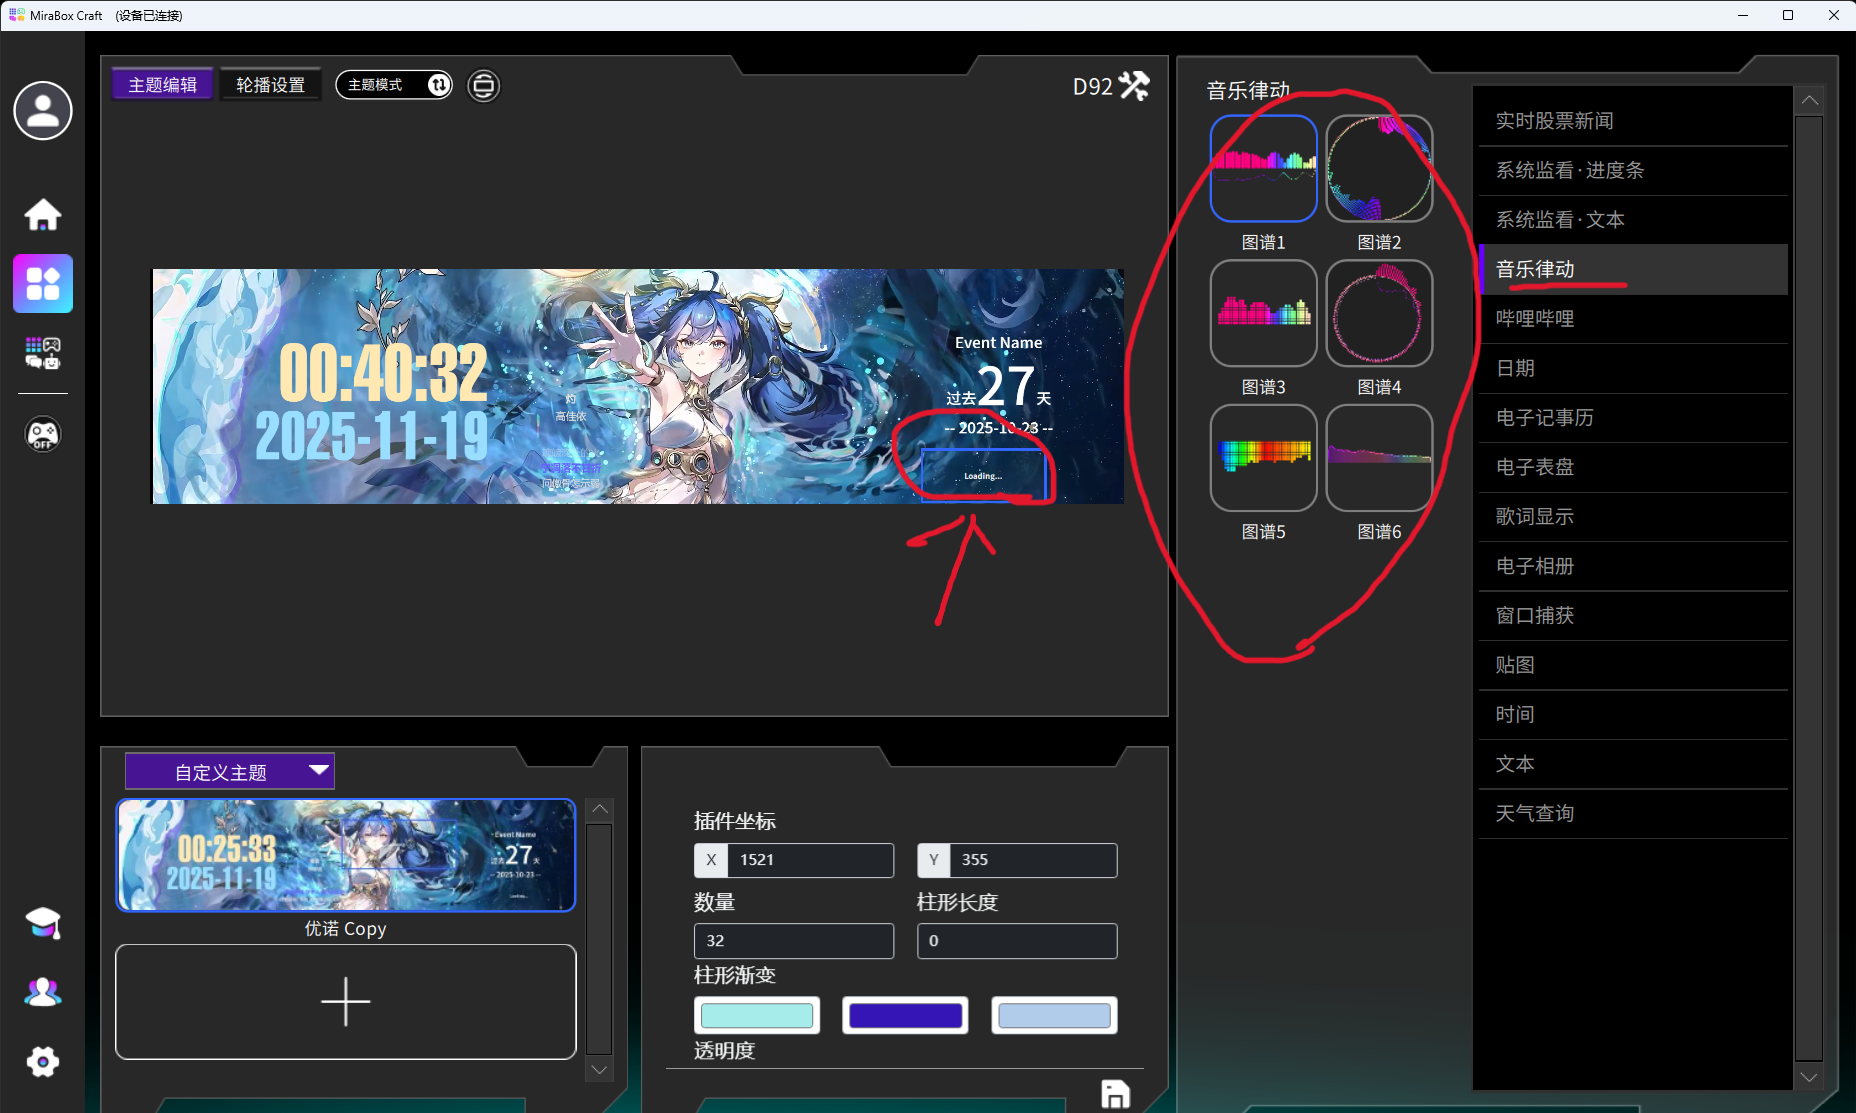
Task: Save the theme with floppy disk icon
Action: [1115, 1095]
